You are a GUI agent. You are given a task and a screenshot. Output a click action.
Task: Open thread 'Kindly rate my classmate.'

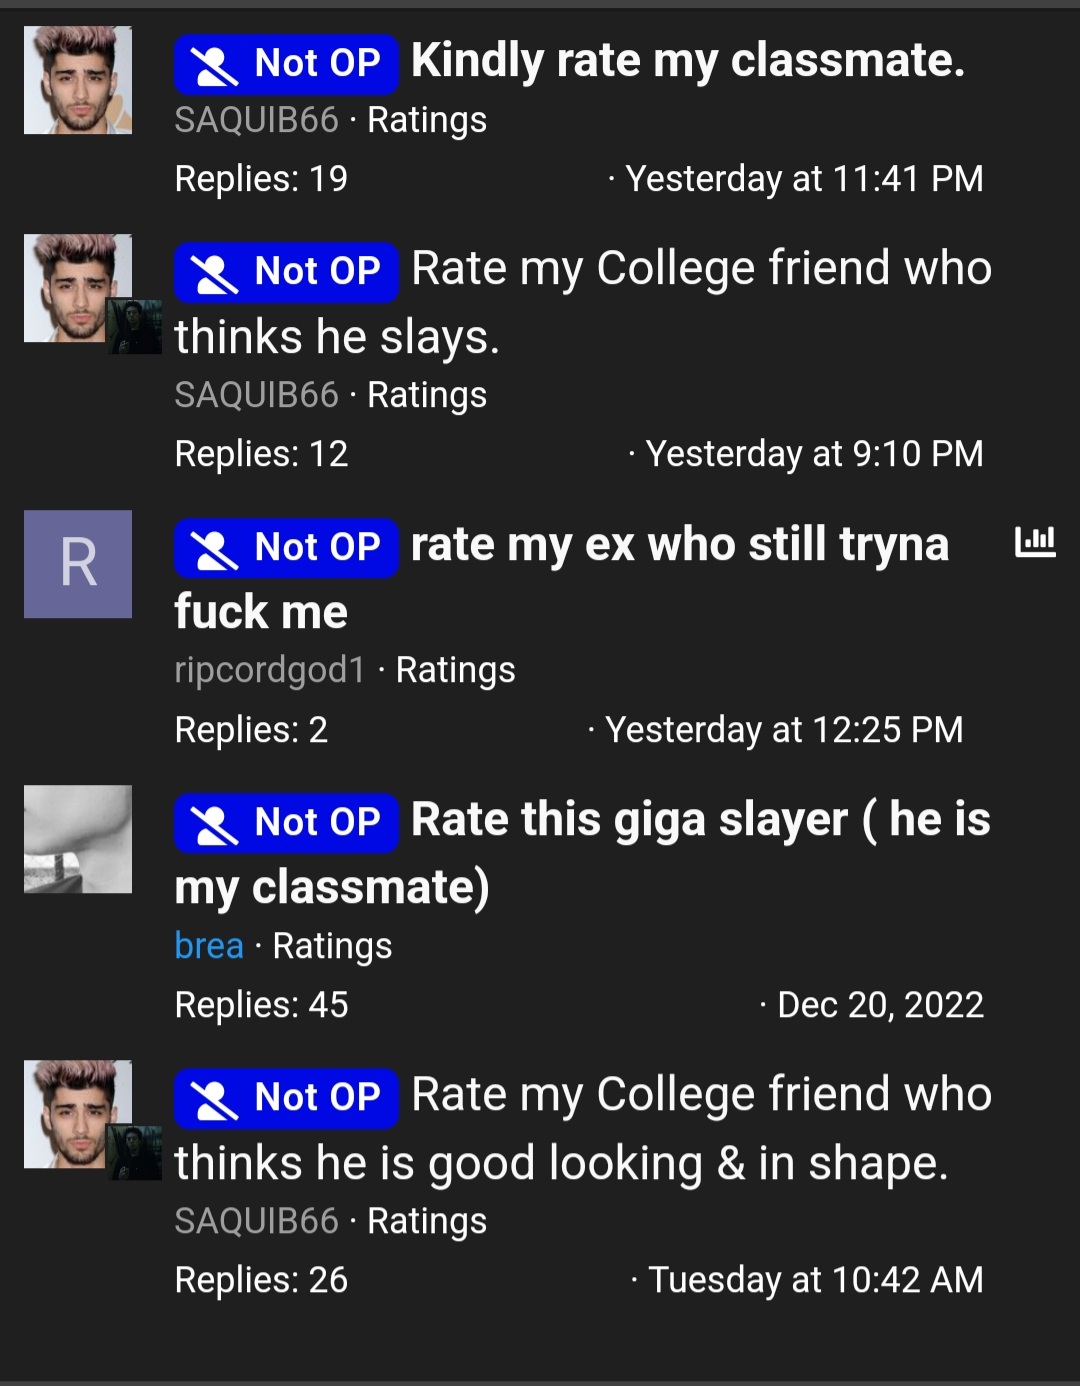click(688, 61)
